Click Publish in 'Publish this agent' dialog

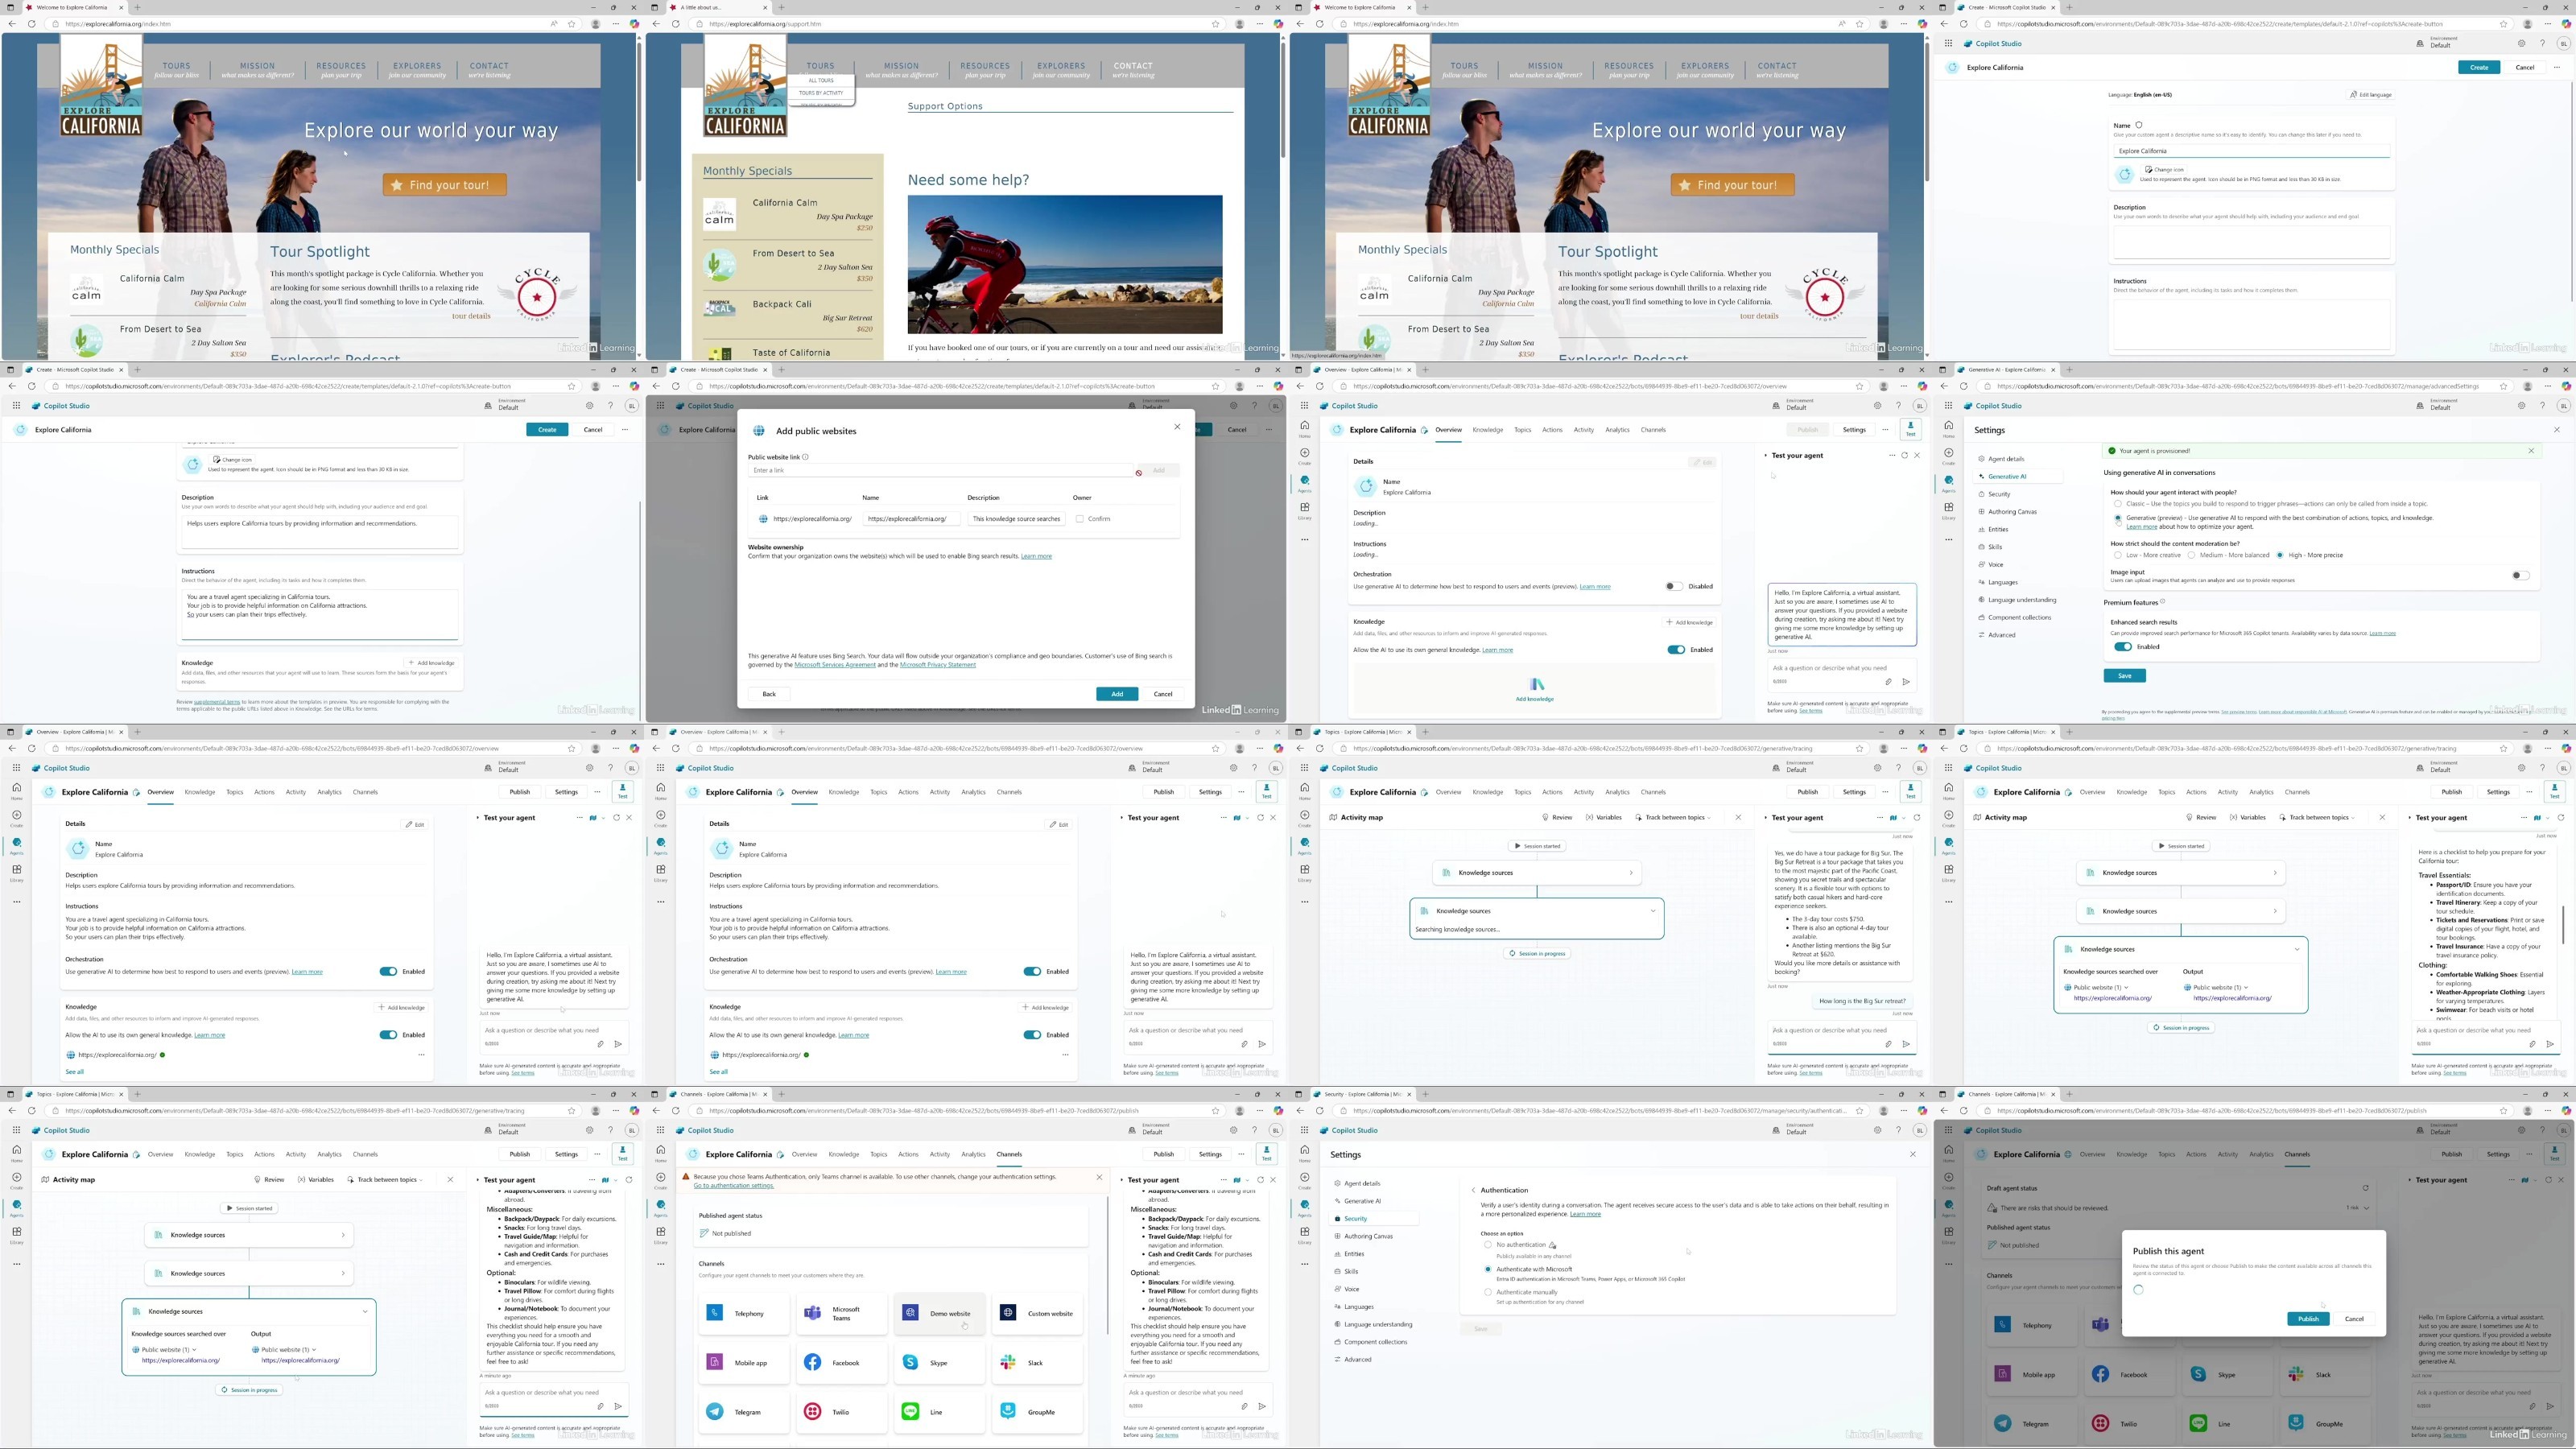tap(2307, 1319)
